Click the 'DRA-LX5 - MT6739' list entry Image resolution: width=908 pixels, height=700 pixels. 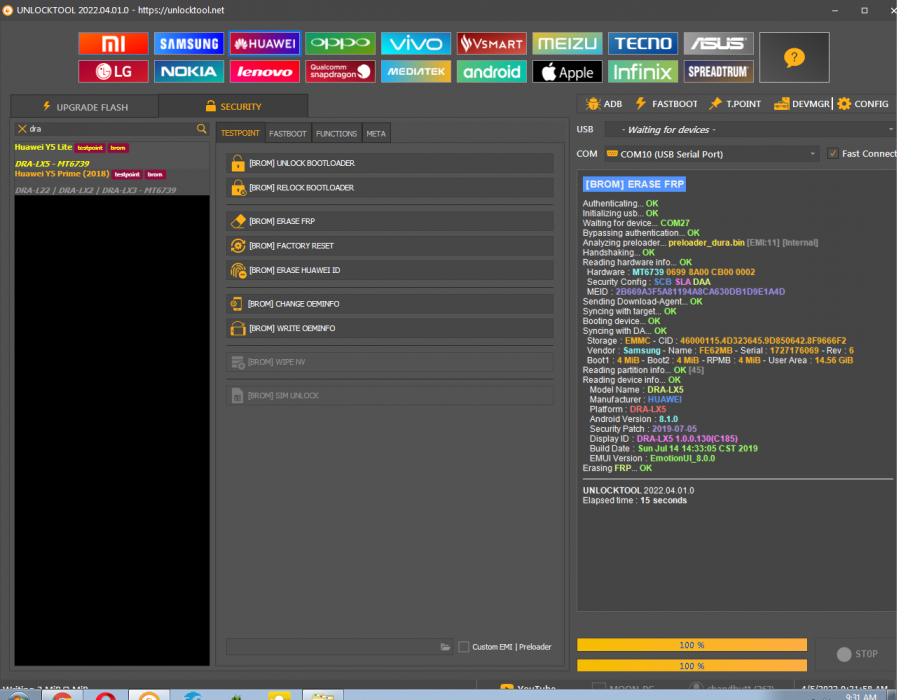52,164
